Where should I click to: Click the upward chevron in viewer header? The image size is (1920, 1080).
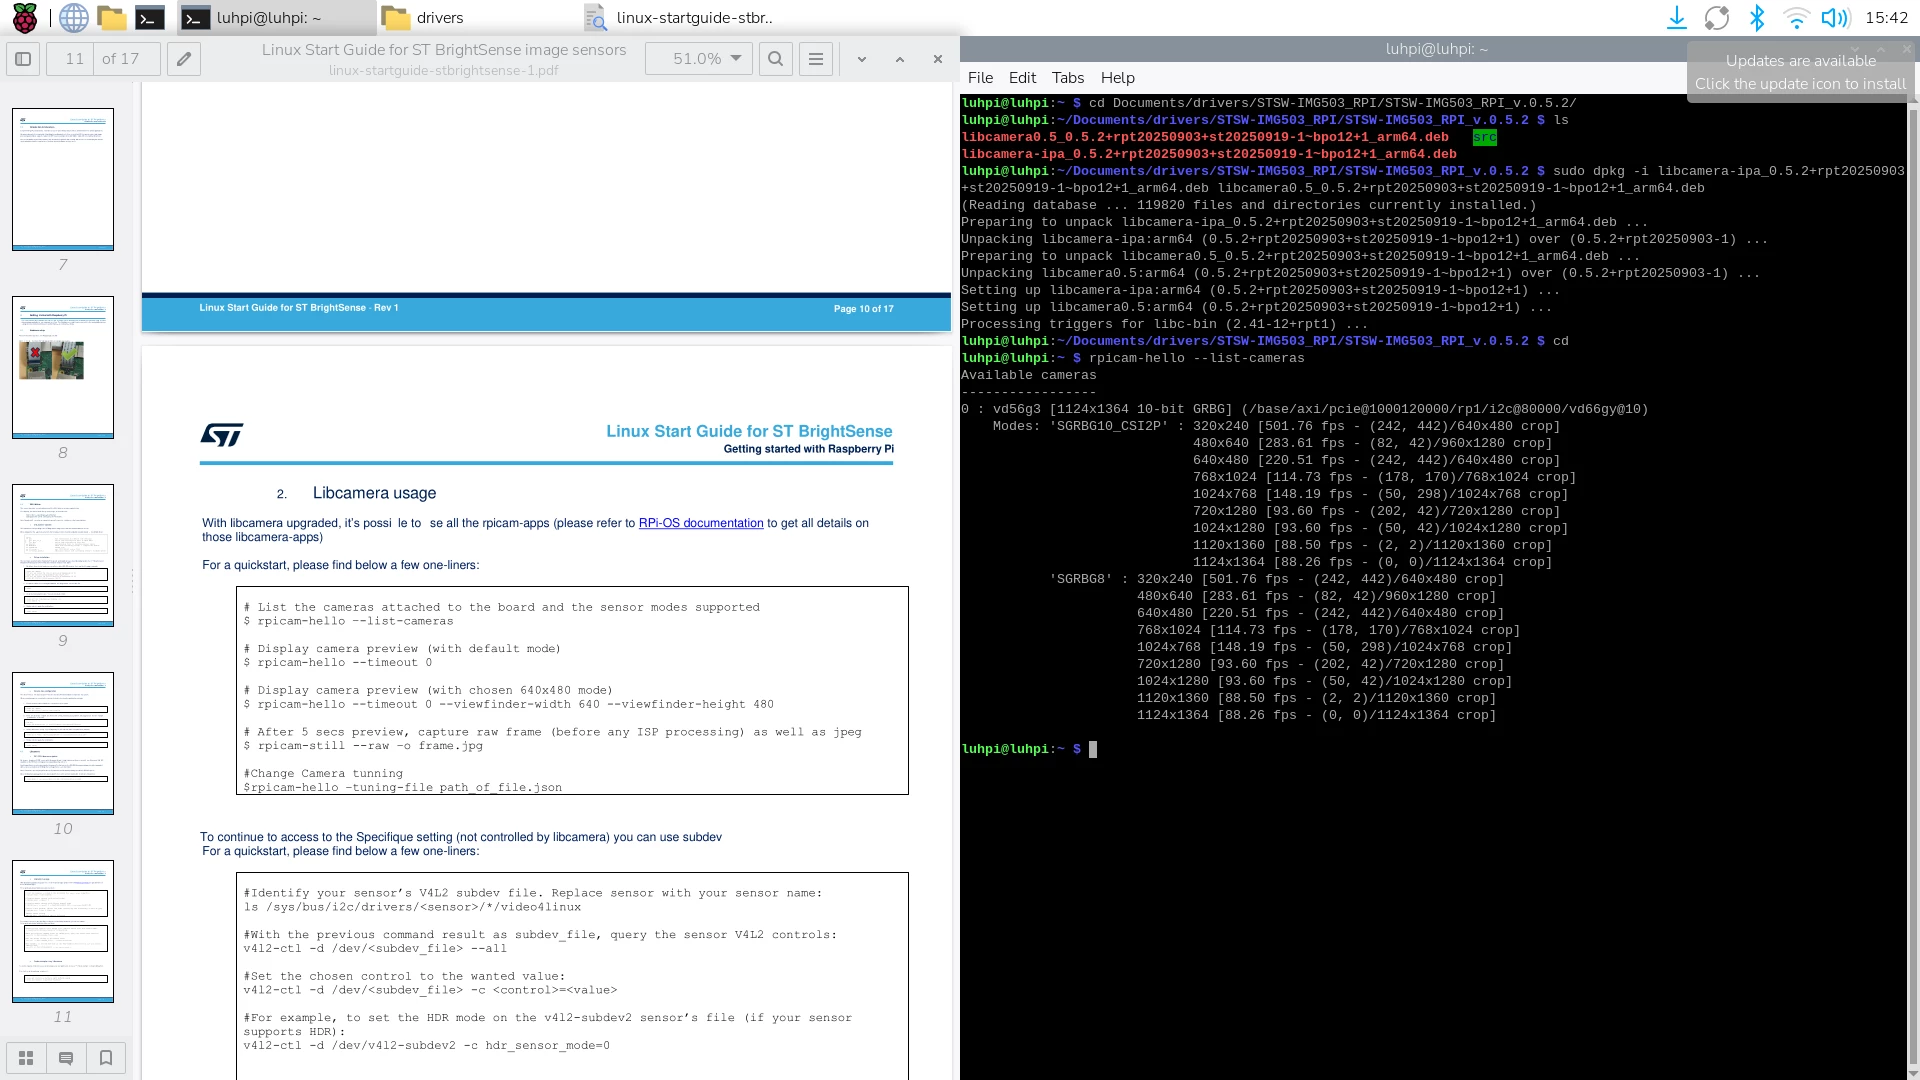click(x=900, y=60)
